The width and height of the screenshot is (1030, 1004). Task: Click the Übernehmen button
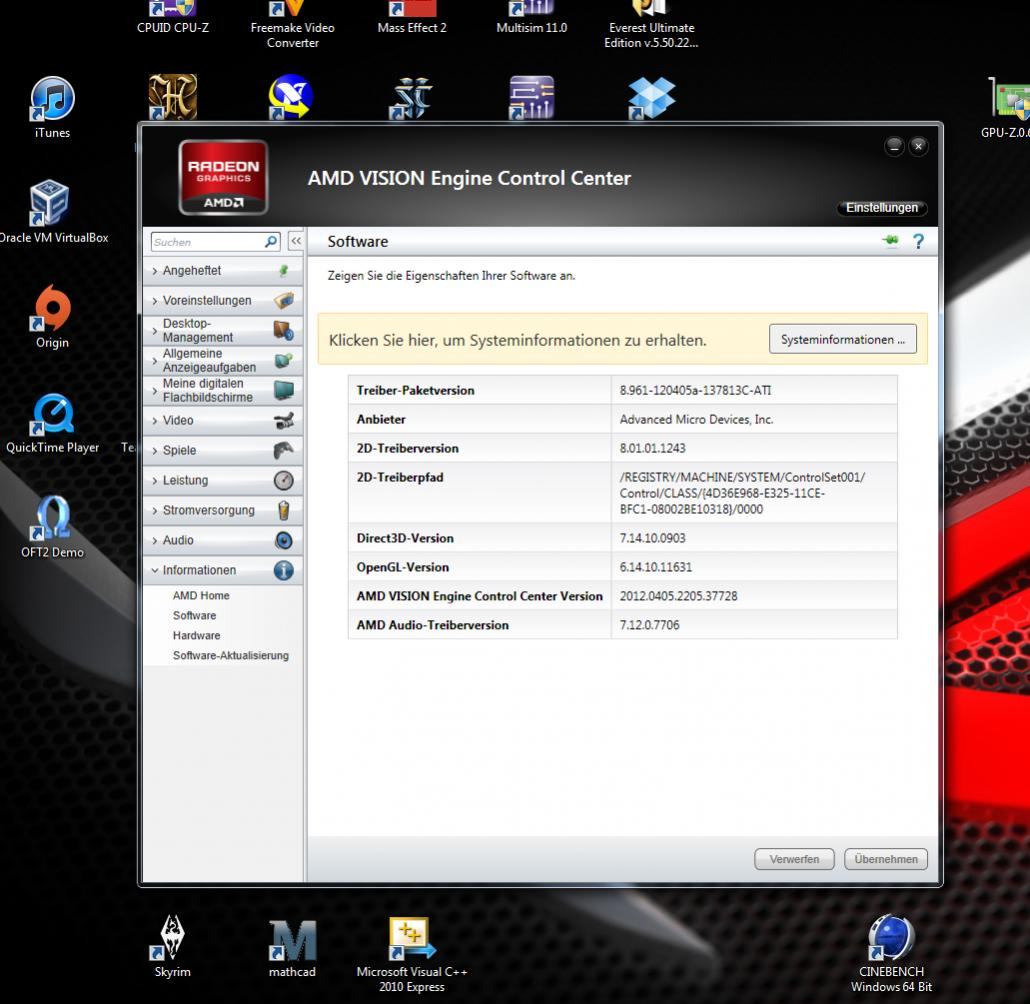click(x=885, y=859)
